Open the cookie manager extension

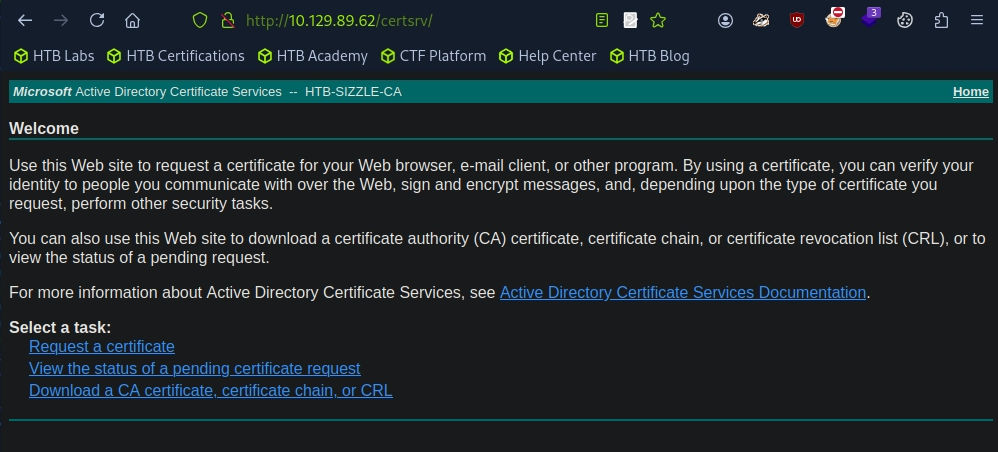click(904, 20)
